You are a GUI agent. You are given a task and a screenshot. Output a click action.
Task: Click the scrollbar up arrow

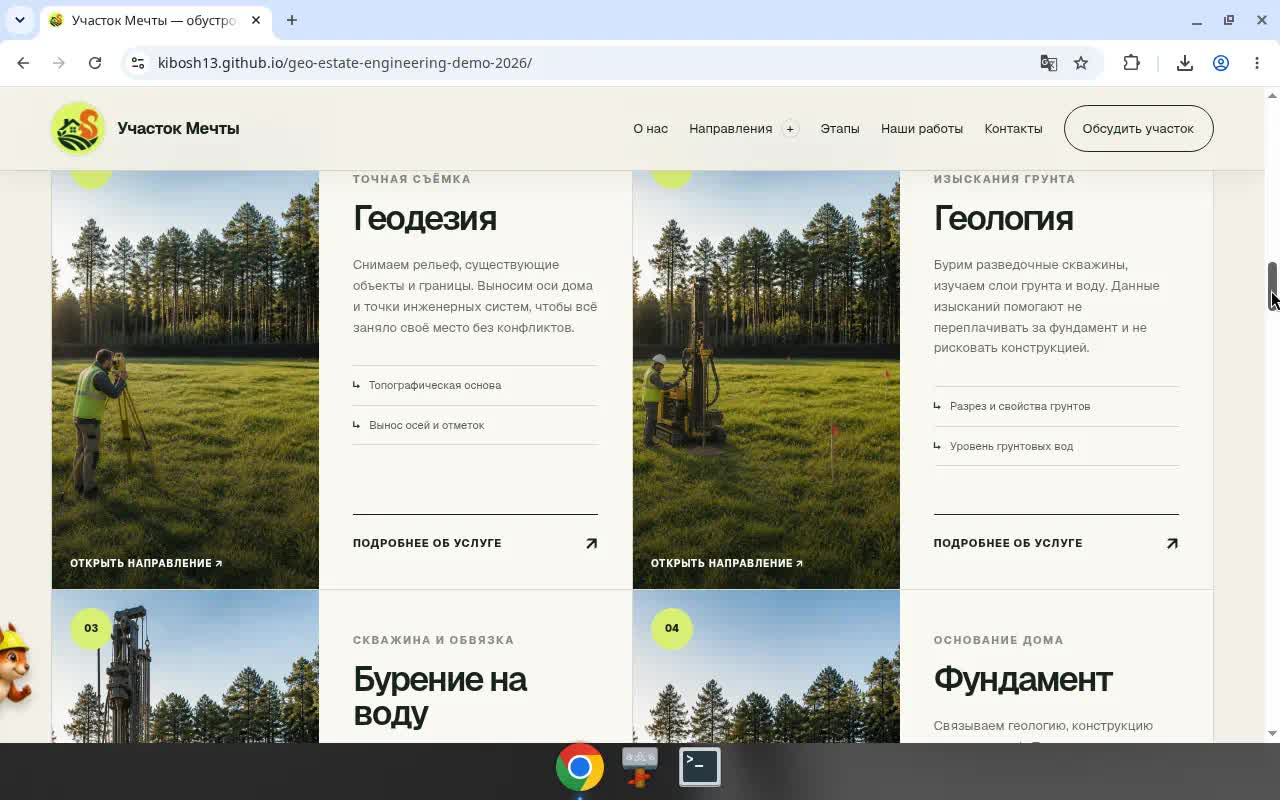coord(1273,96)
